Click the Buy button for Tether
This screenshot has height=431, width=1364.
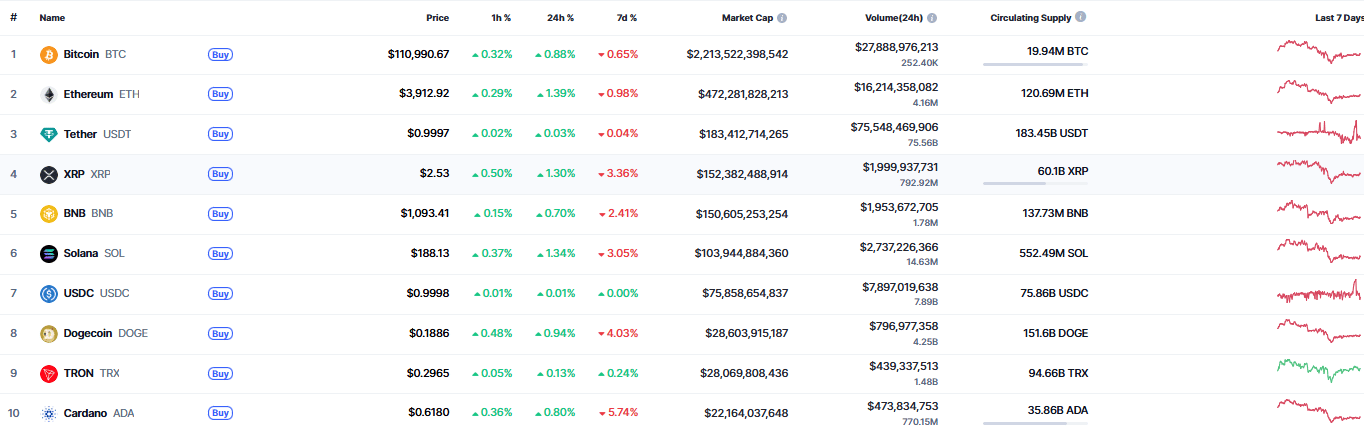[221, 134]
